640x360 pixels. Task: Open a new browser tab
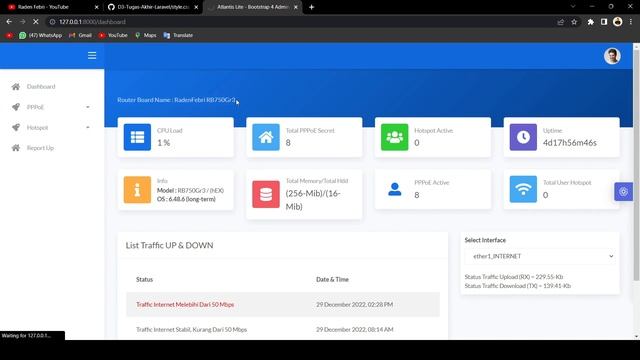(311, 7)
